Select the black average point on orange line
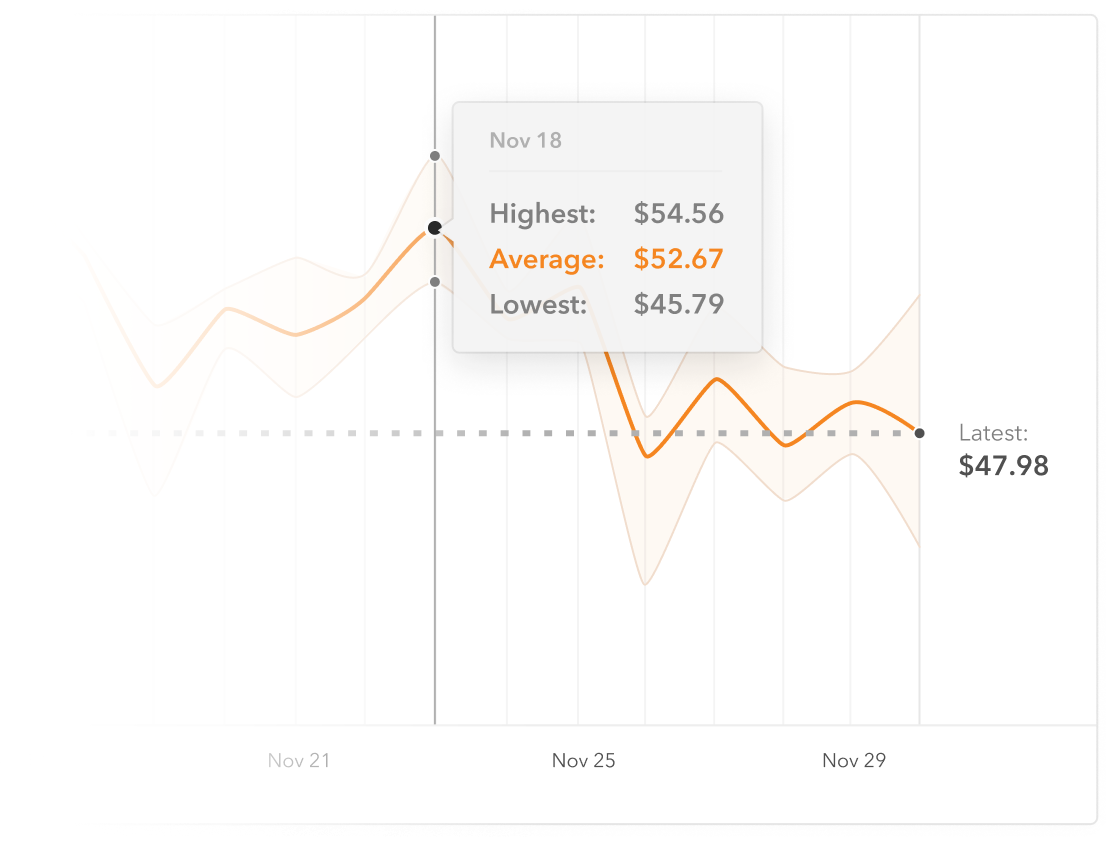This screenshot has height=847, width=1115. click(x=434, y=228)
